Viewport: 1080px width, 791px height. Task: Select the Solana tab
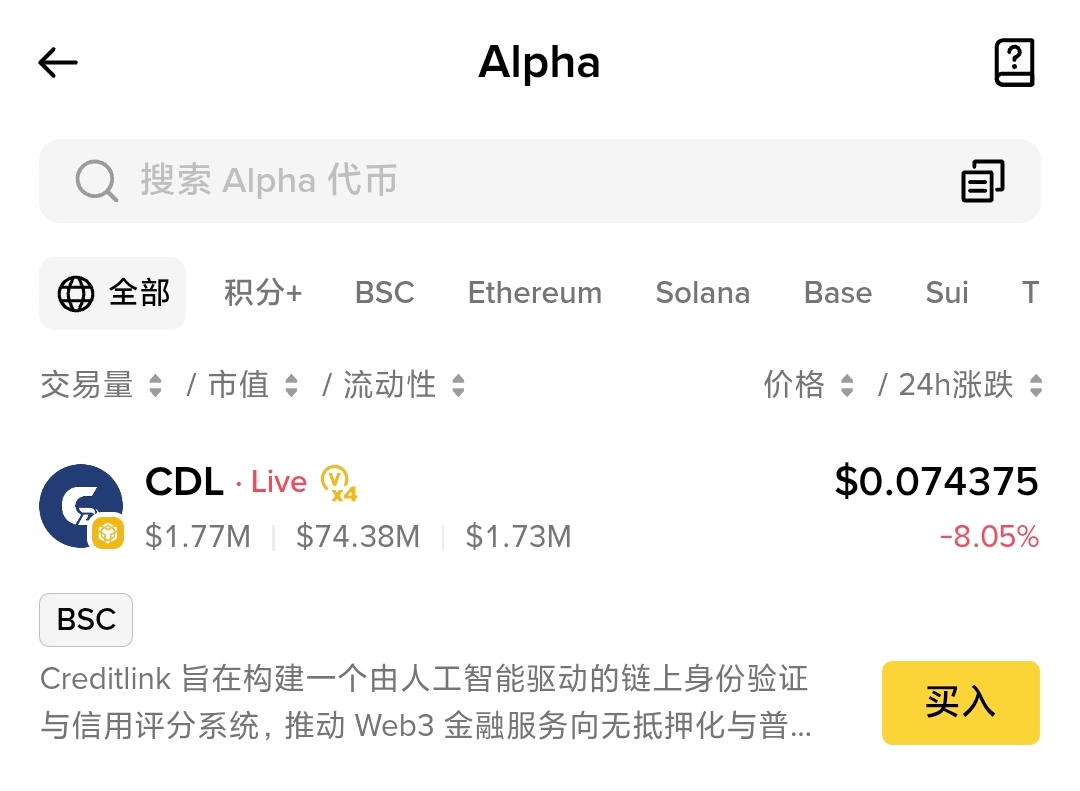point(702,293)
